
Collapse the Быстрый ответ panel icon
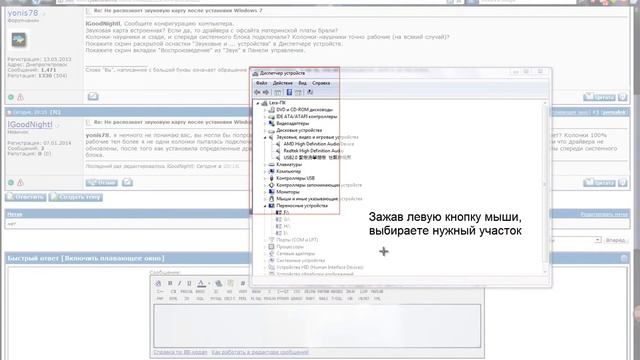pos(624,258)
